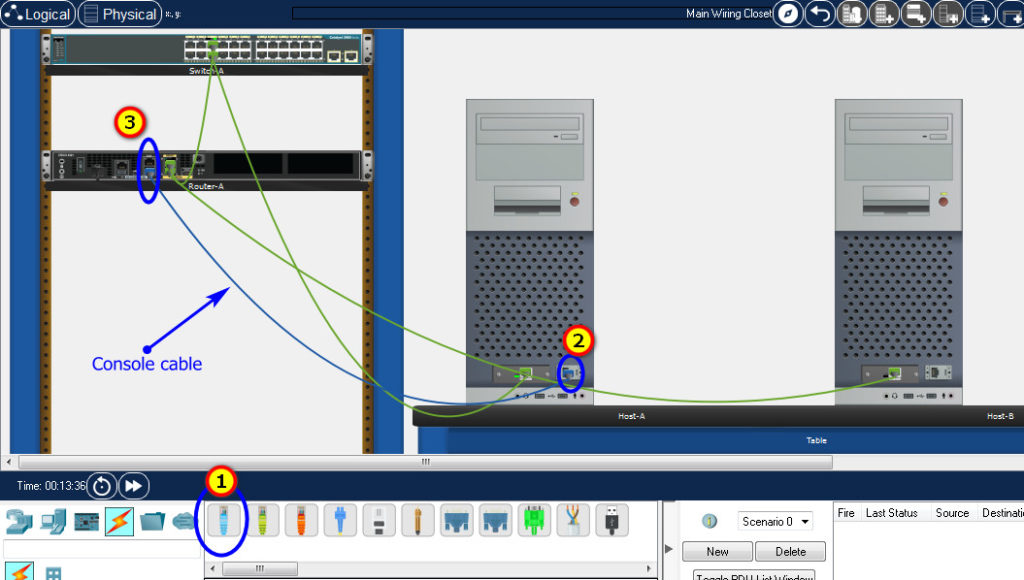Click the Back navigation arrow

tap(819, 13)
